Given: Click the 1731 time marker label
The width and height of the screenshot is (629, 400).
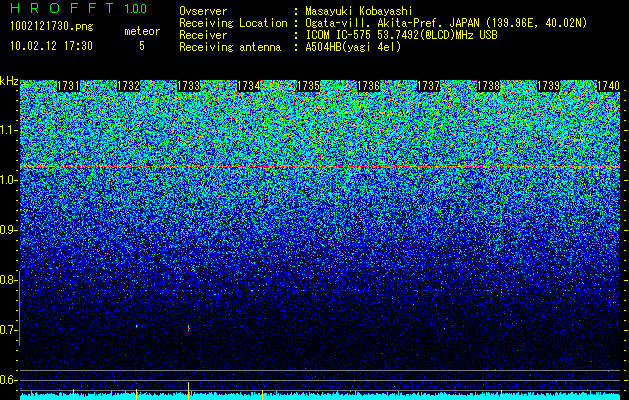Looking at the screenshot, I should (x=68, y=86).
